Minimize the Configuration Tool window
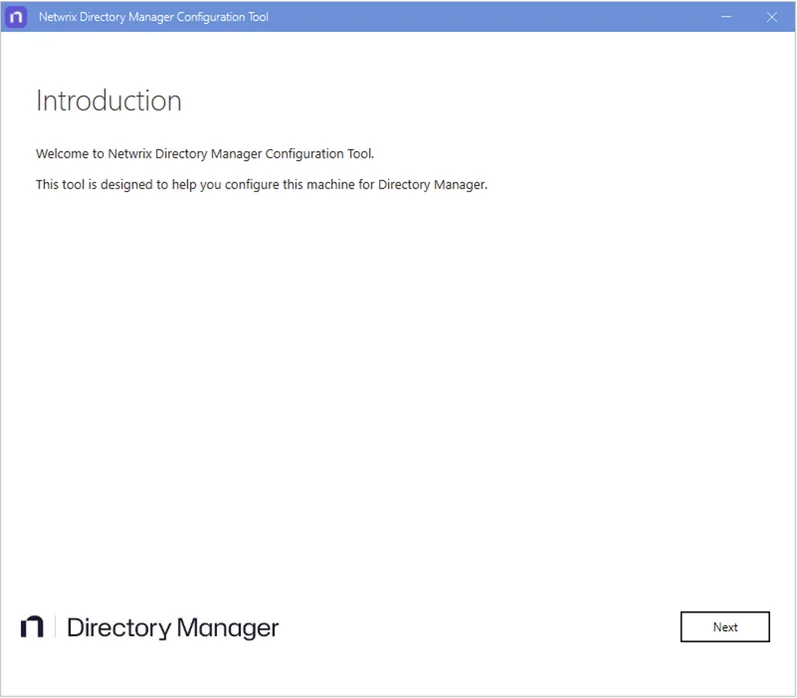797x698 pixels. (x=726, y=17)
